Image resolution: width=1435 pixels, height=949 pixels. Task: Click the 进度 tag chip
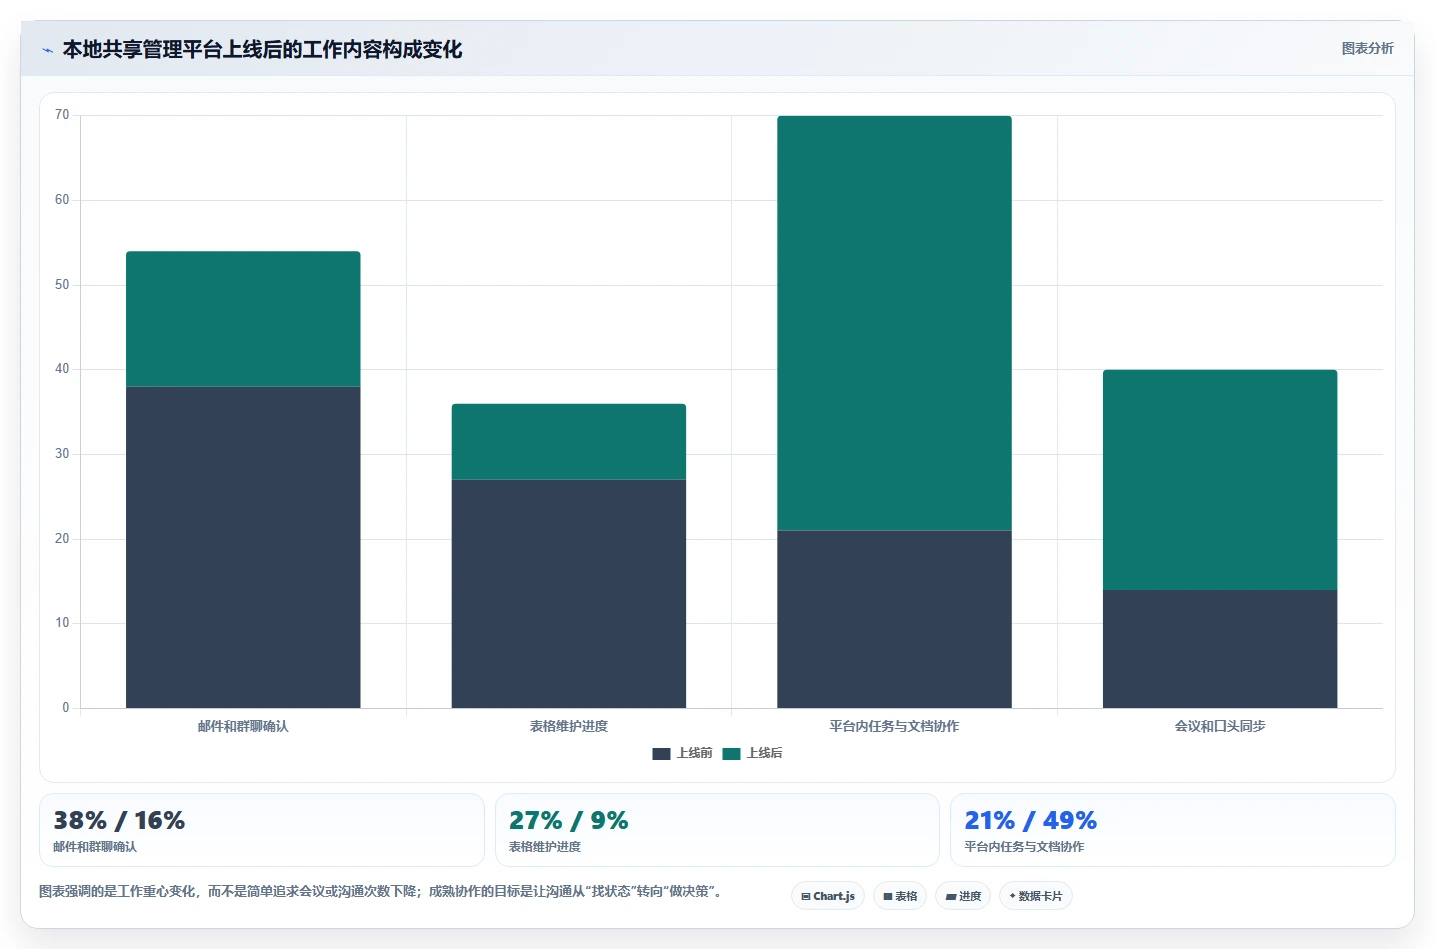pyautogui.click(x=963, y=896)
